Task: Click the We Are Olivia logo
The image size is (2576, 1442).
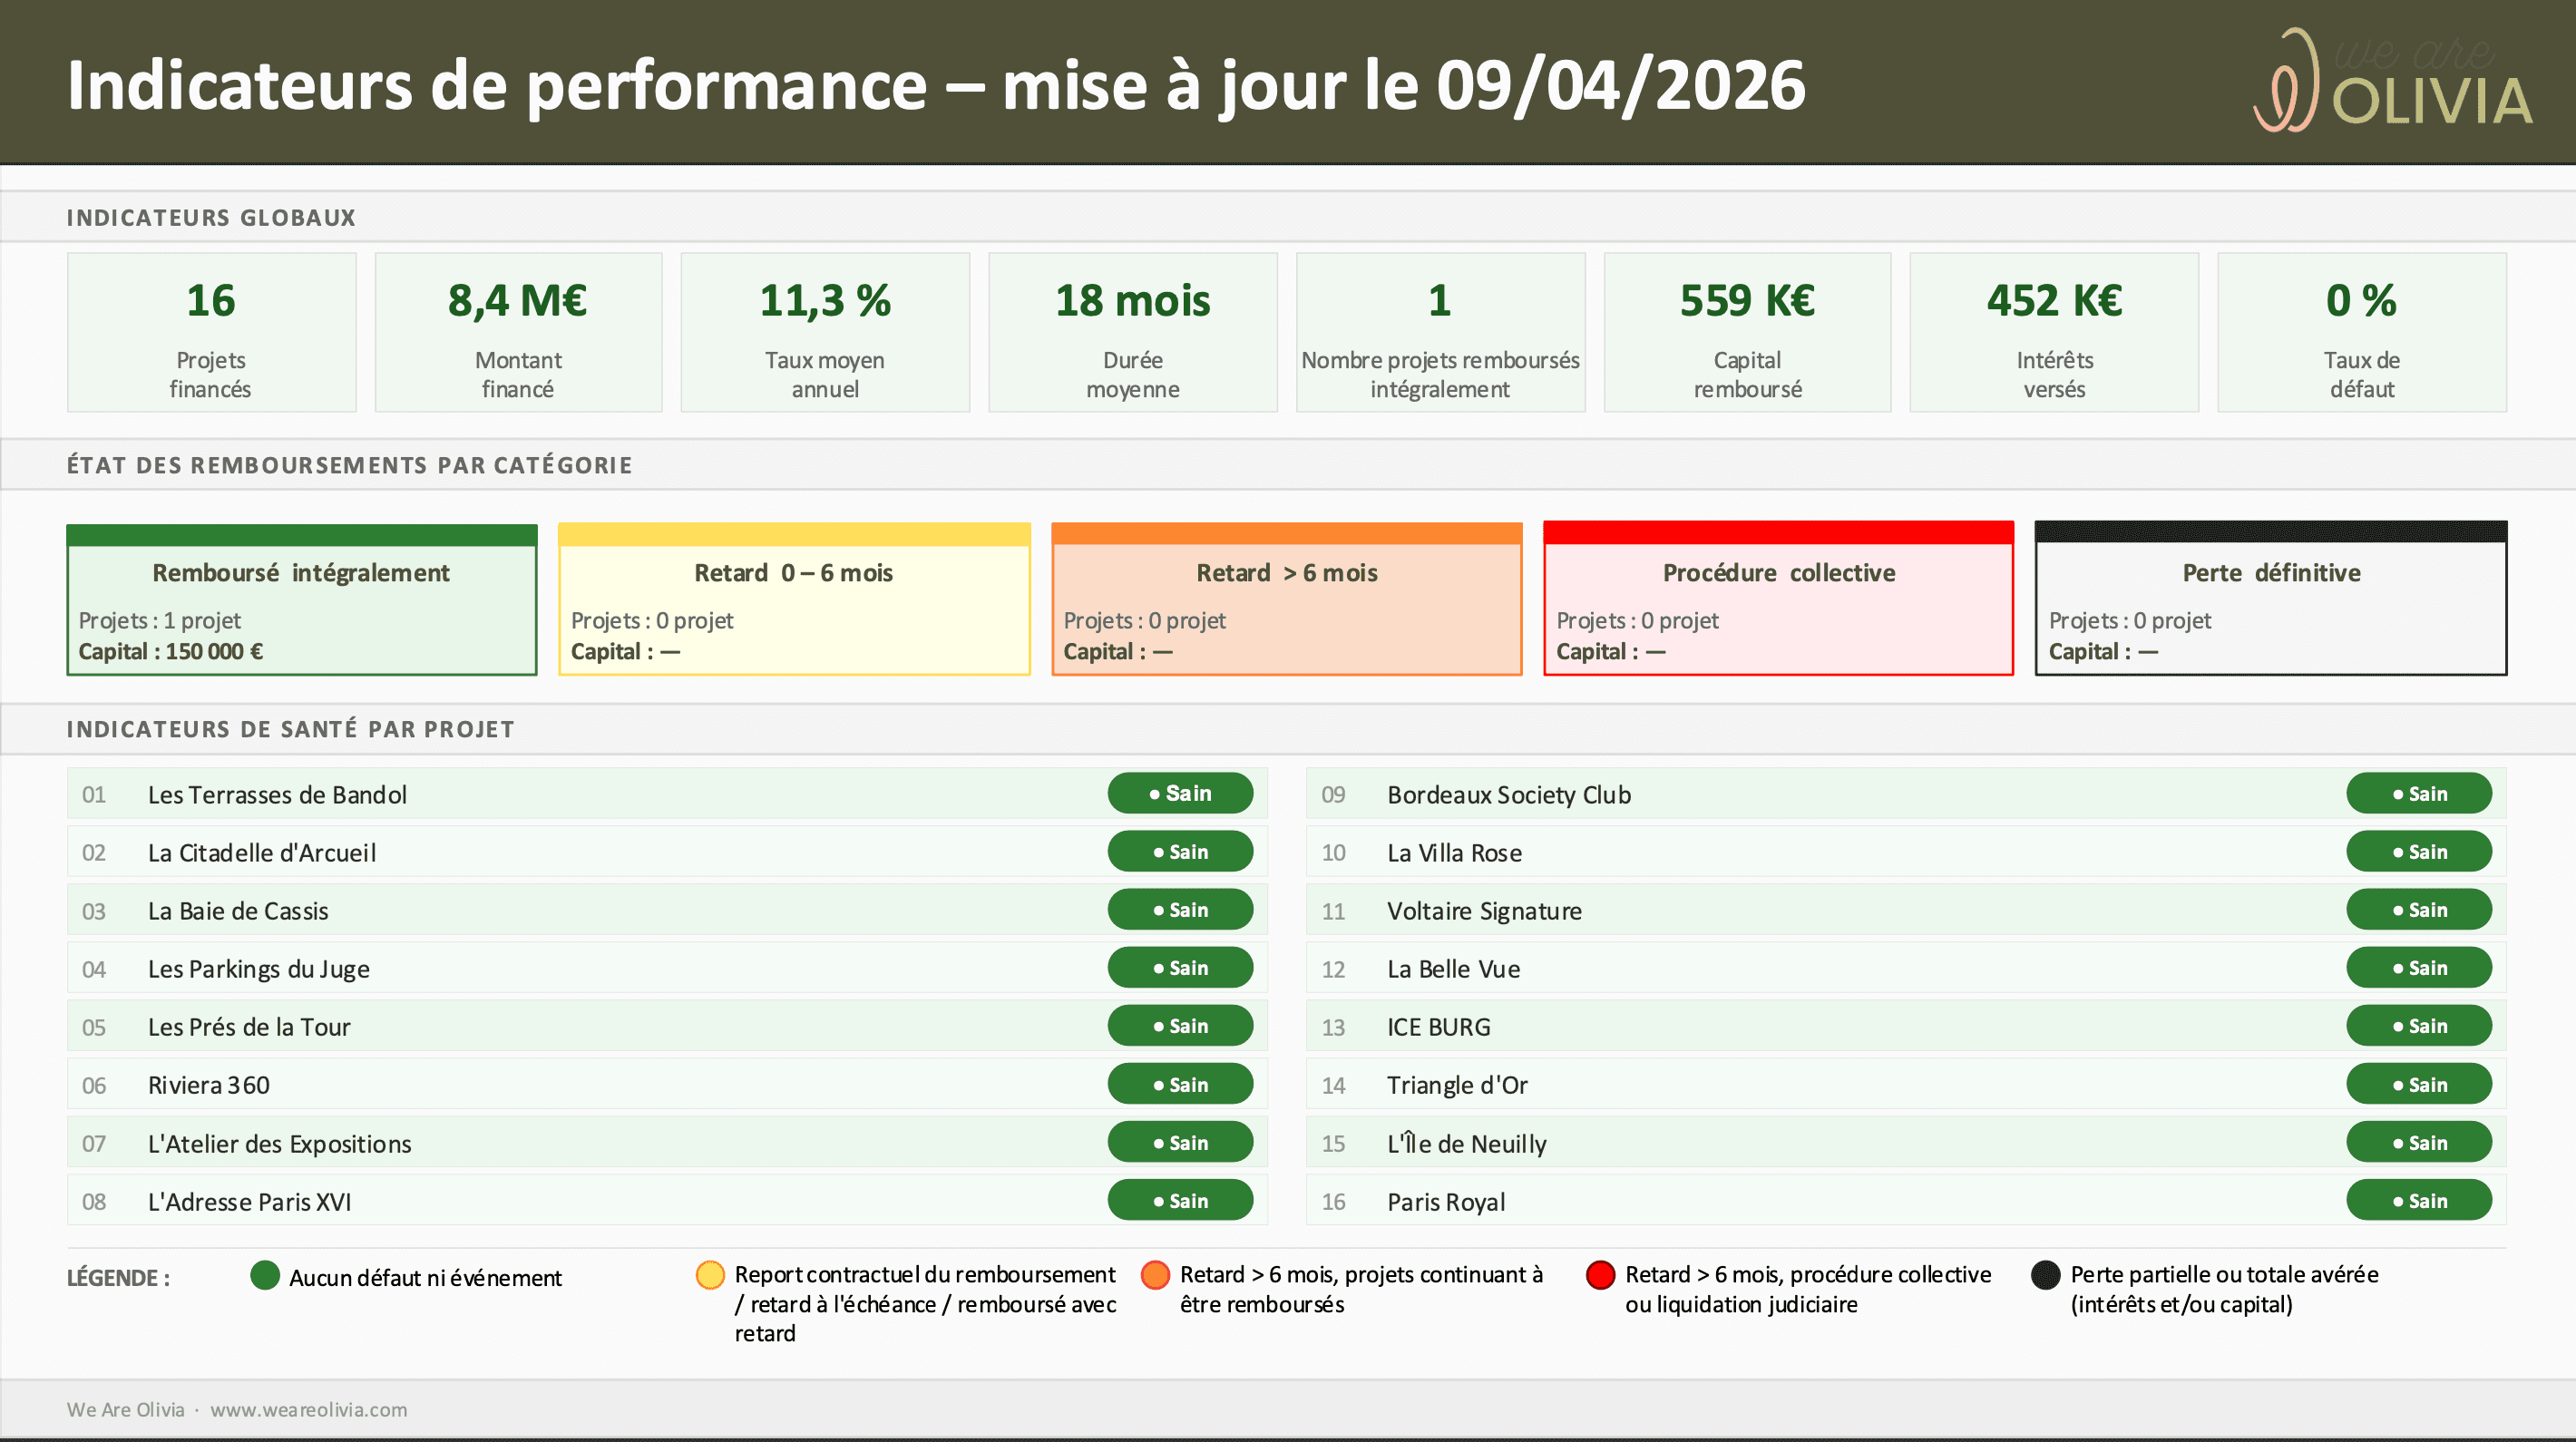Action: pyautogui.click(x=2390, y=80)
